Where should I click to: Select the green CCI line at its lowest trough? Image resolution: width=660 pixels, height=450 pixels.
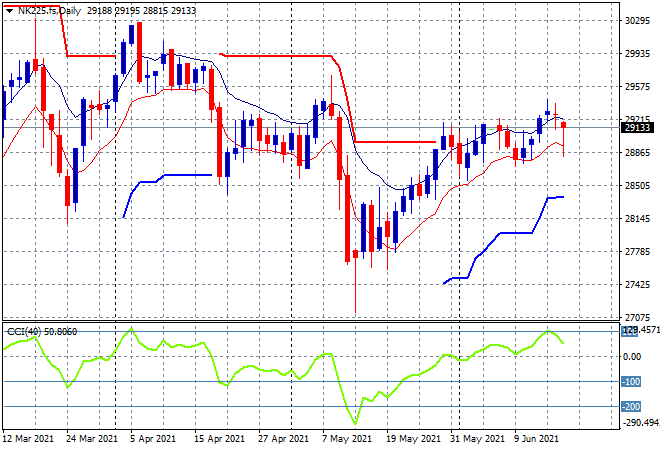pos(355,422)
